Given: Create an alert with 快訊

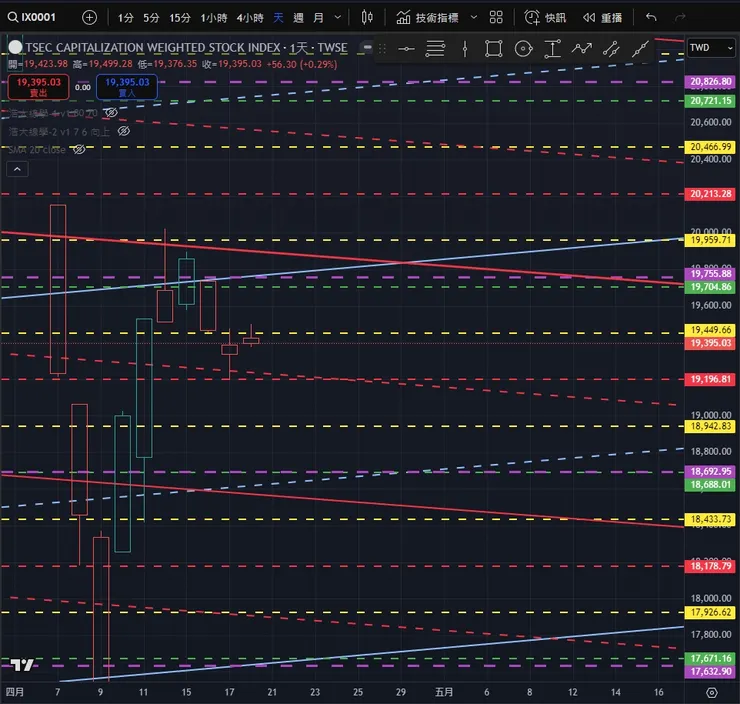Looking at the screenshot, I should [545, 17].
